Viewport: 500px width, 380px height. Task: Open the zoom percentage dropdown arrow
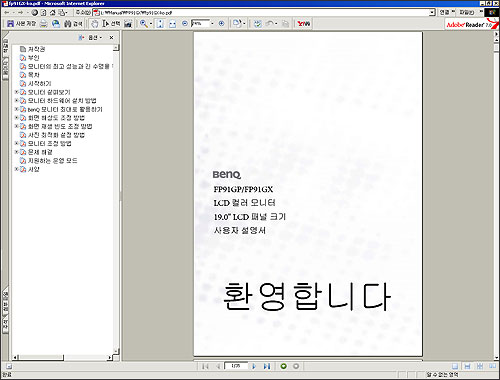pos(212,24)
